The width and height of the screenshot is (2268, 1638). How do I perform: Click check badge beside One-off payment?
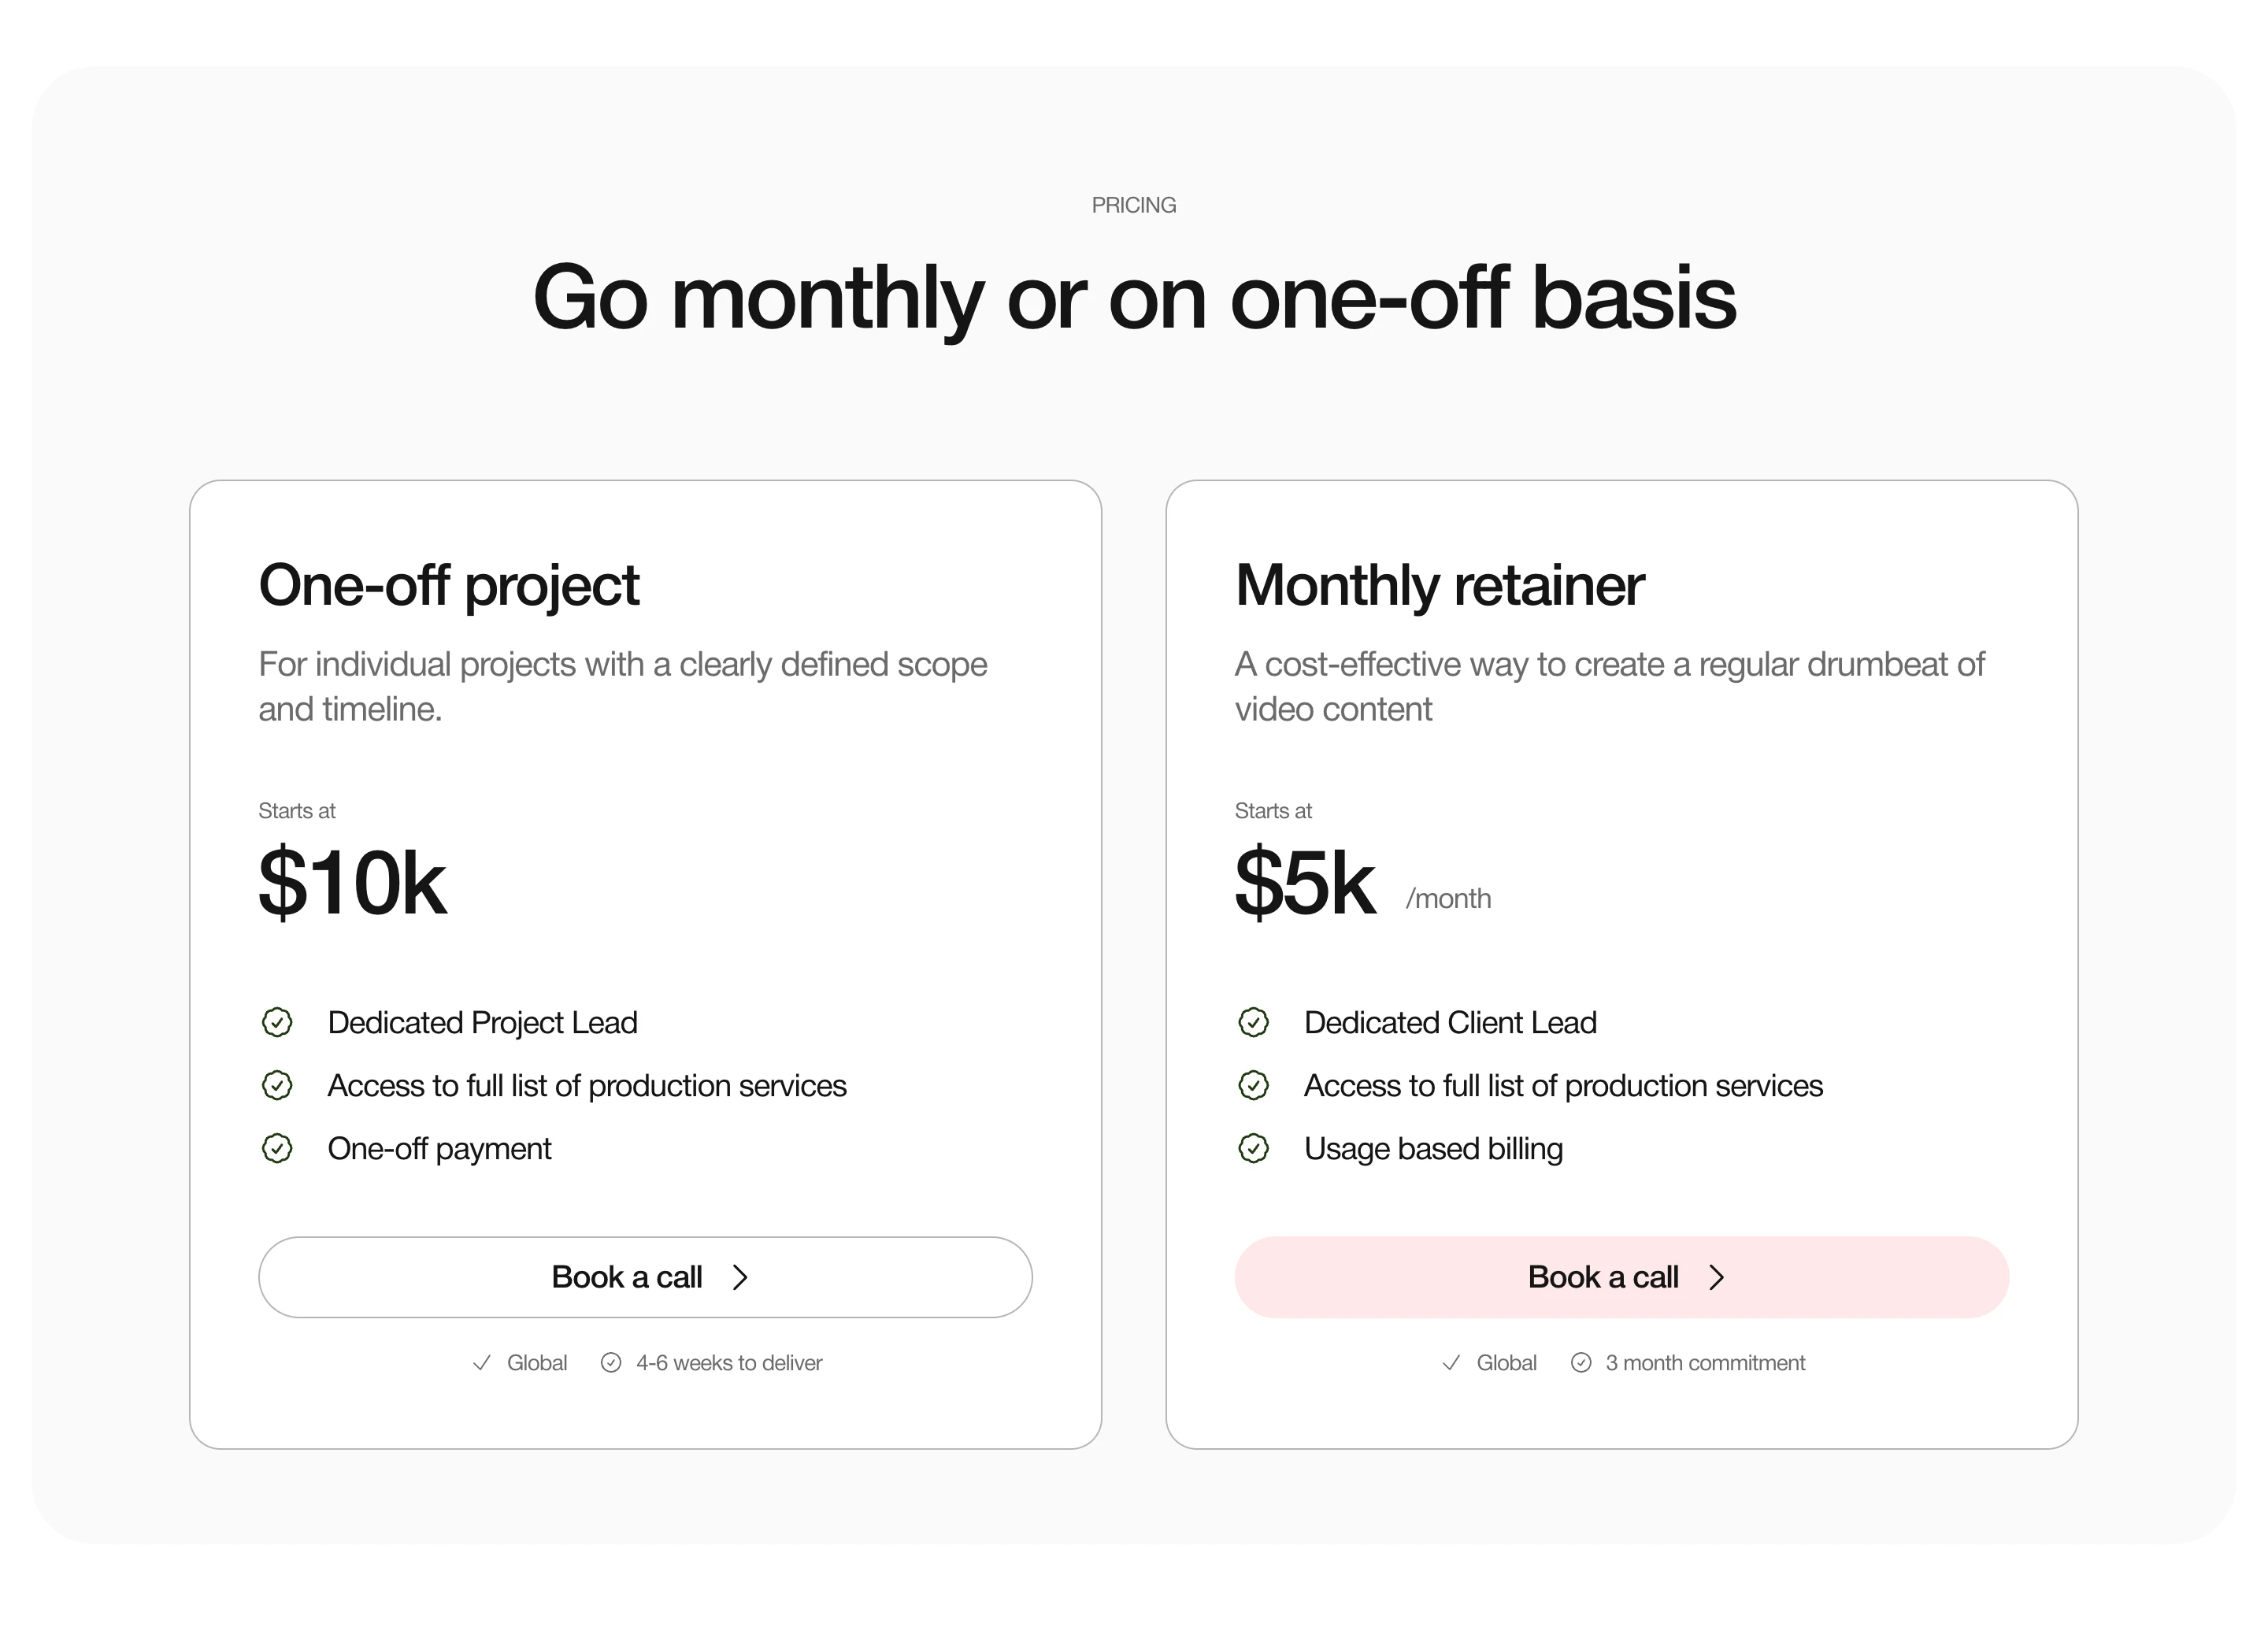click(x=277, y=1148)
